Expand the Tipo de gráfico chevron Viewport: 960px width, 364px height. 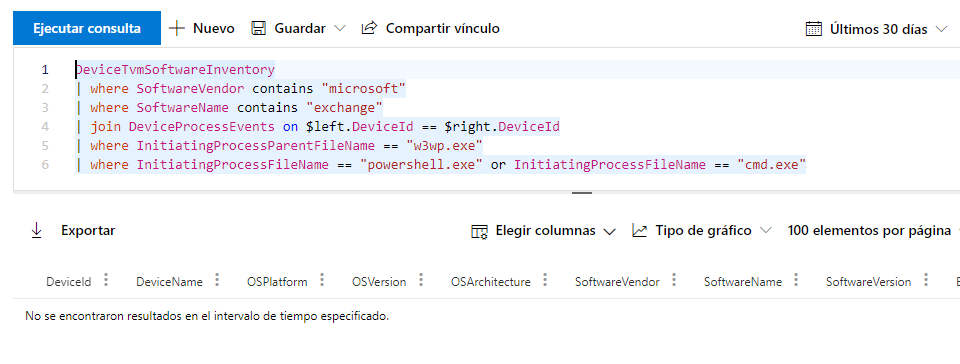coord(766,231)
